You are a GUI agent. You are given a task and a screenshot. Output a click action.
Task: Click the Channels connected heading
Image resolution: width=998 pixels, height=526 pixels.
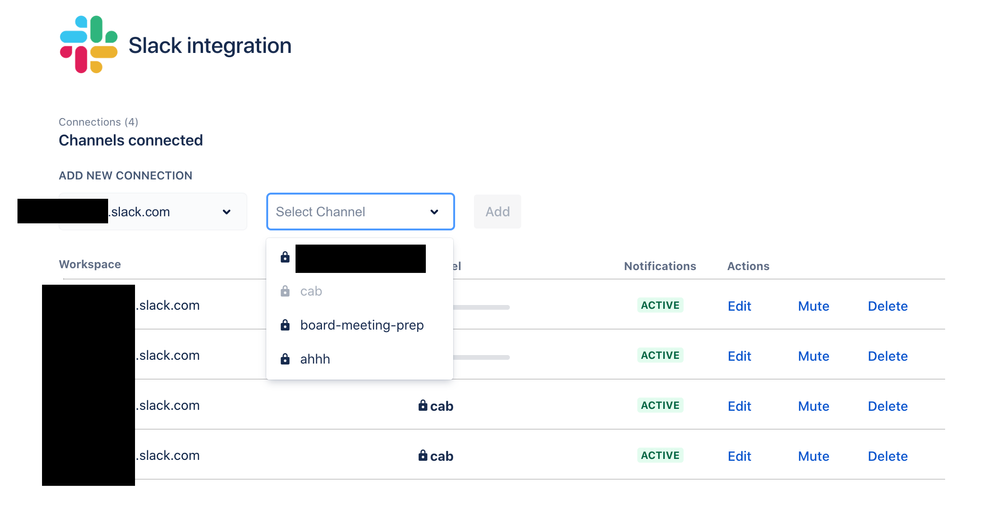point(130,140)
